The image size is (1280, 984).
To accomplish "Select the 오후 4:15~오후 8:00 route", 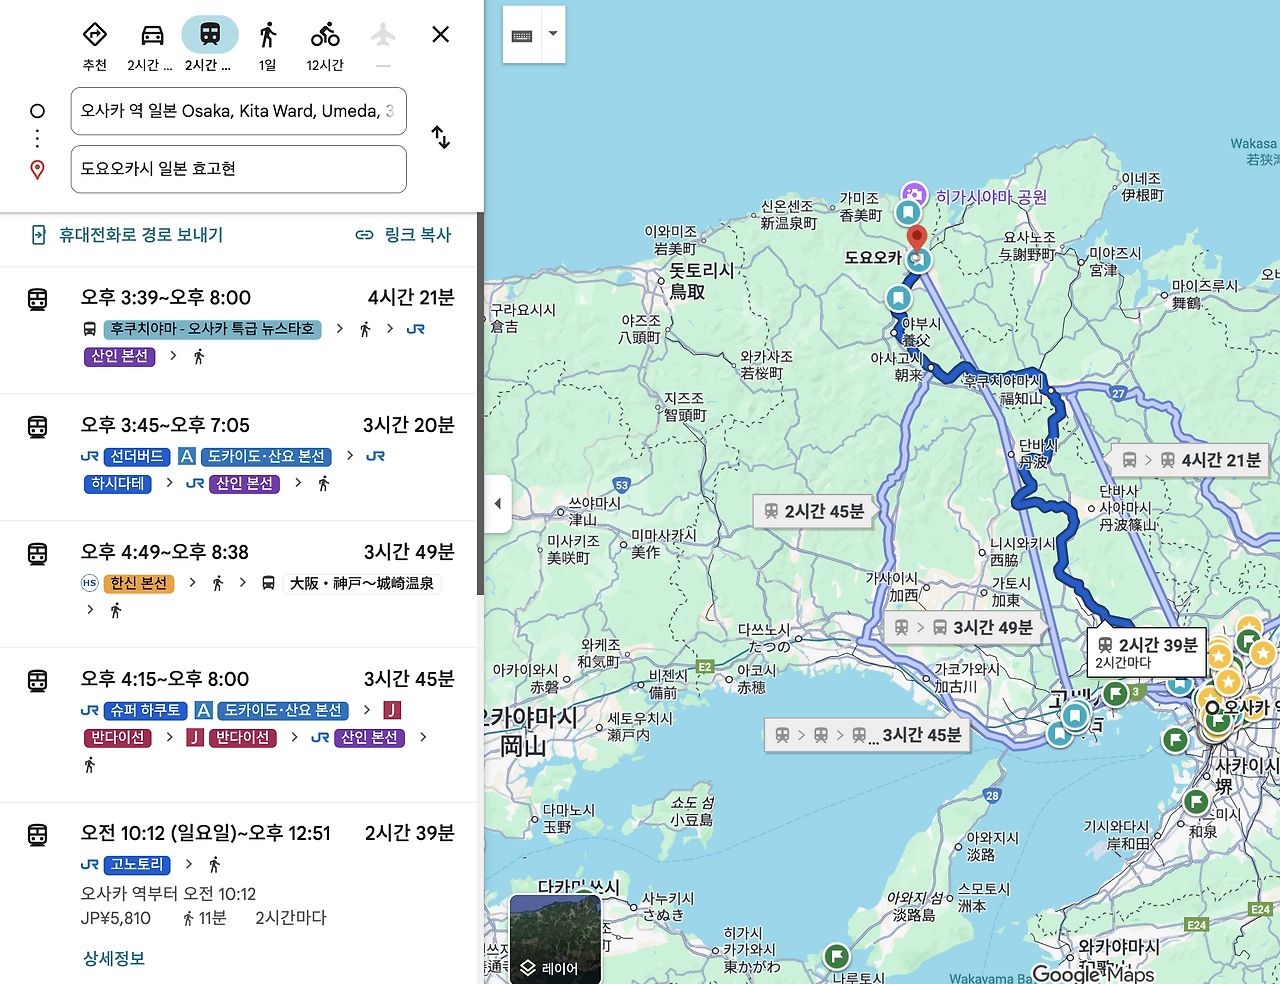I will (x=240, y=725).
